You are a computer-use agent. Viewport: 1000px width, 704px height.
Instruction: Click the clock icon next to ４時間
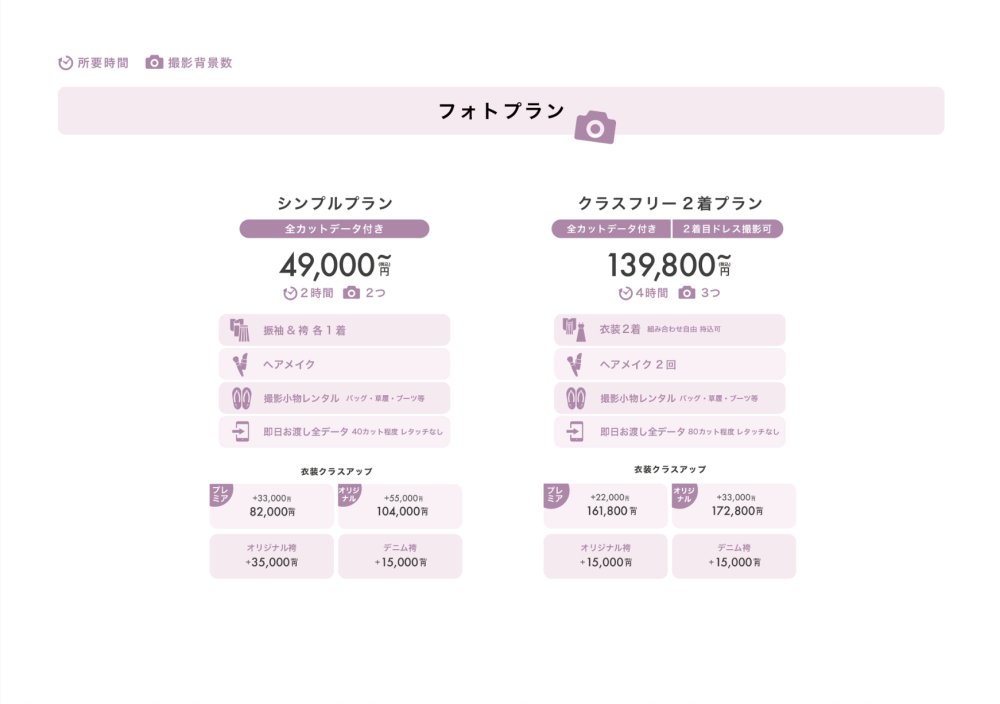tap(625, 293)
